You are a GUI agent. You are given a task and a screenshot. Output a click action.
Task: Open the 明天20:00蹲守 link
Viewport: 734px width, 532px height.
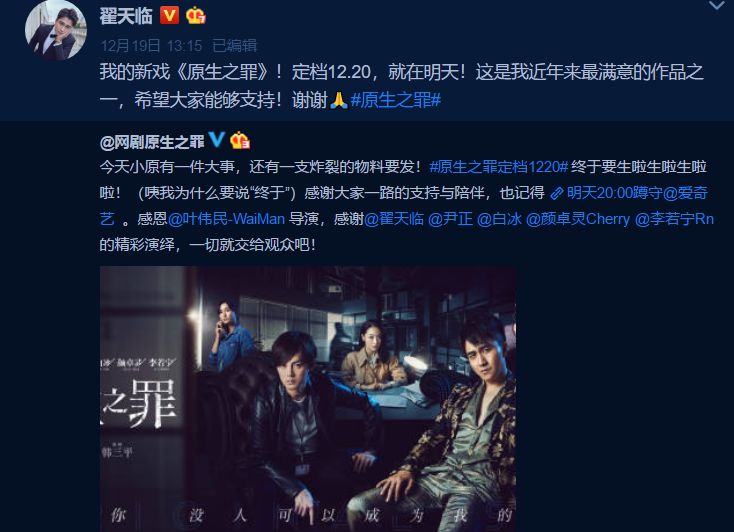pos(615,193)
